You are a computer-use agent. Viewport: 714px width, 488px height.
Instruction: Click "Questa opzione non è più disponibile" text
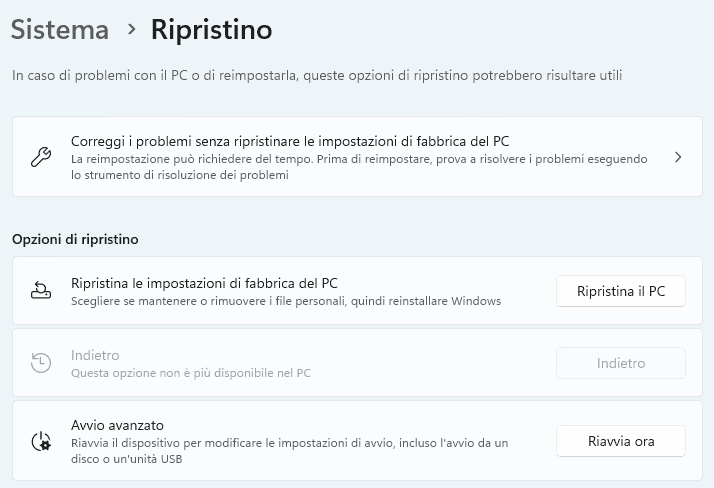coord(190,373)
